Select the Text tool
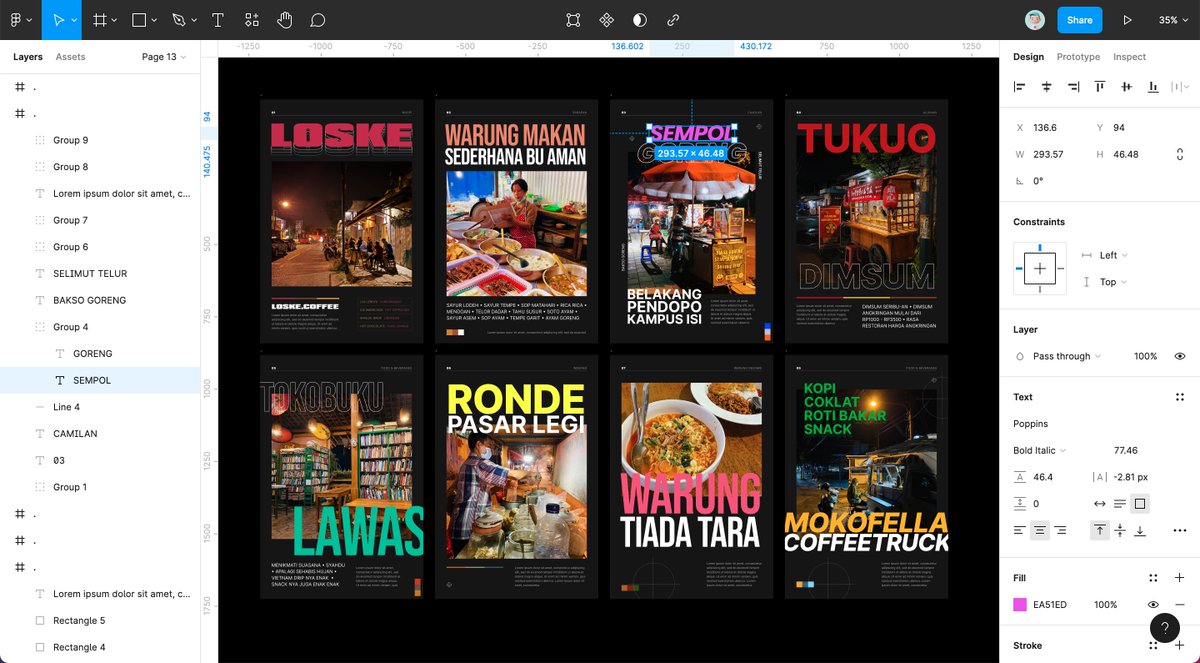The height and width of the screenshot is (663, 1200). tap(216, 19)
